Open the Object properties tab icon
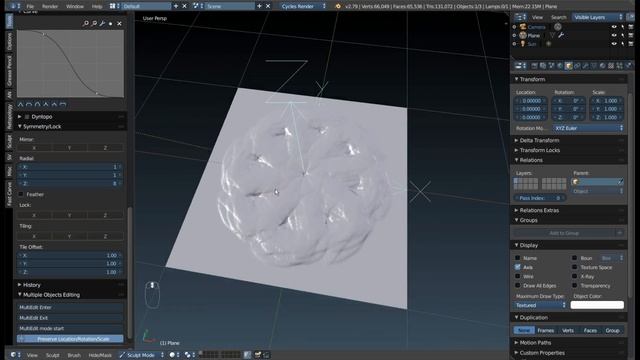 [x=568, y=66]
